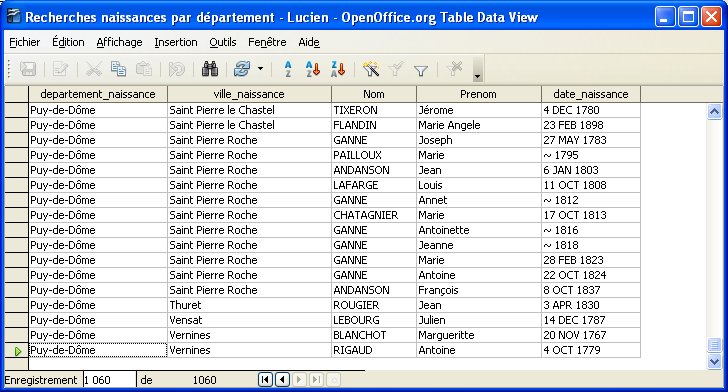Screen dimensions: 728x392
Task: Select the Prenom column header
Action: coord(479,94)
